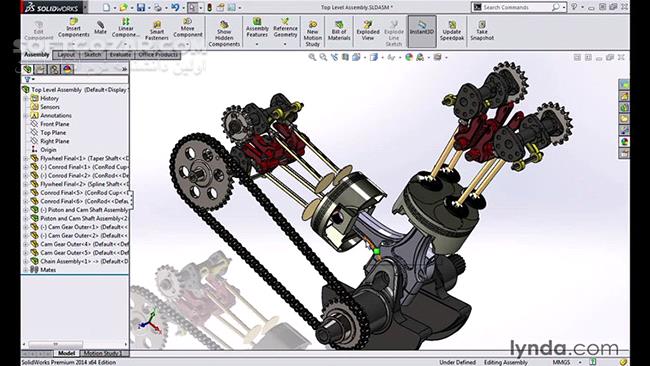Select the Sensors folder
The height and width of the screenshot is (366, 650).
[50, 107]
